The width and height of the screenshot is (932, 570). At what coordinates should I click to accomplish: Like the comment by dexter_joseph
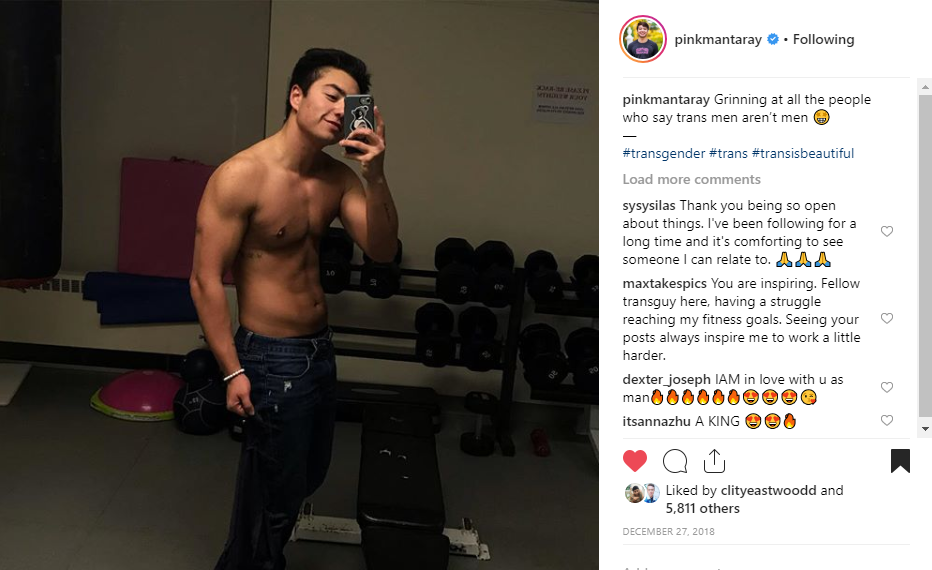coord(887,387)
